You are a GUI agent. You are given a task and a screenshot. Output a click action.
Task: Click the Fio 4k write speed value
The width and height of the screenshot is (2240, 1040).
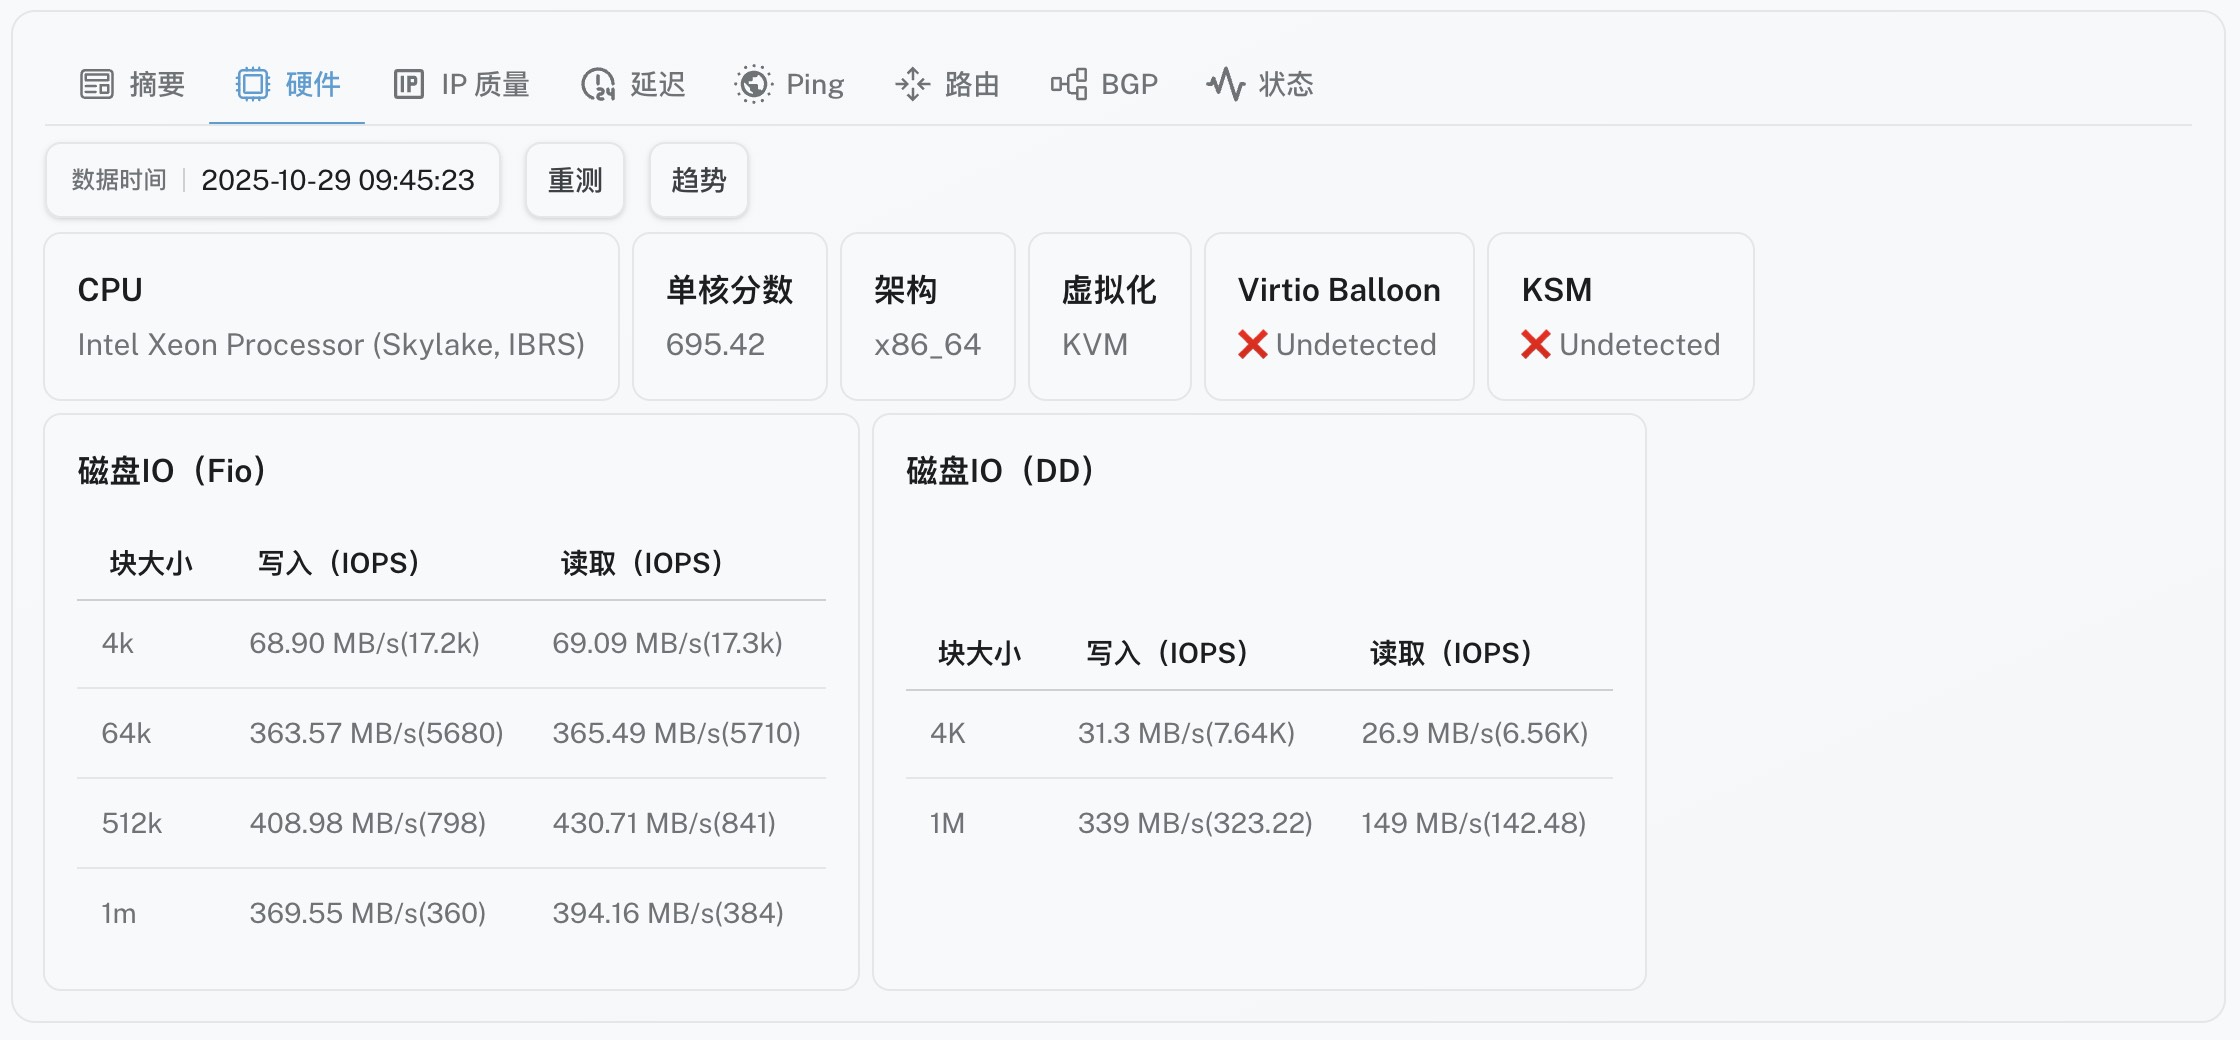pyautogui.click(x=364, y=644)
